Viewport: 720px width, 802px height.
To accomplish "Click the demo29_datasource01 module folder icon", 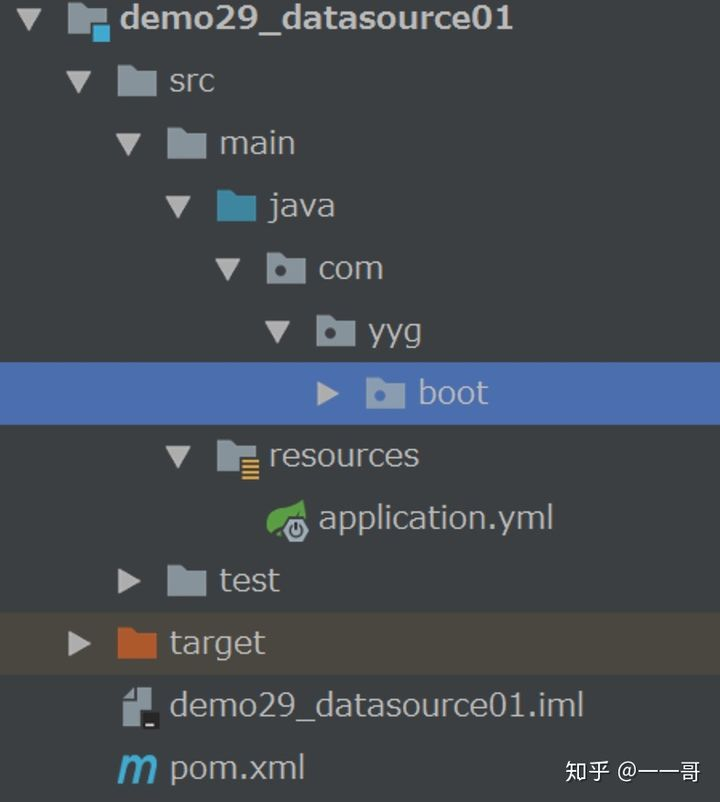I will coord(88,21).
